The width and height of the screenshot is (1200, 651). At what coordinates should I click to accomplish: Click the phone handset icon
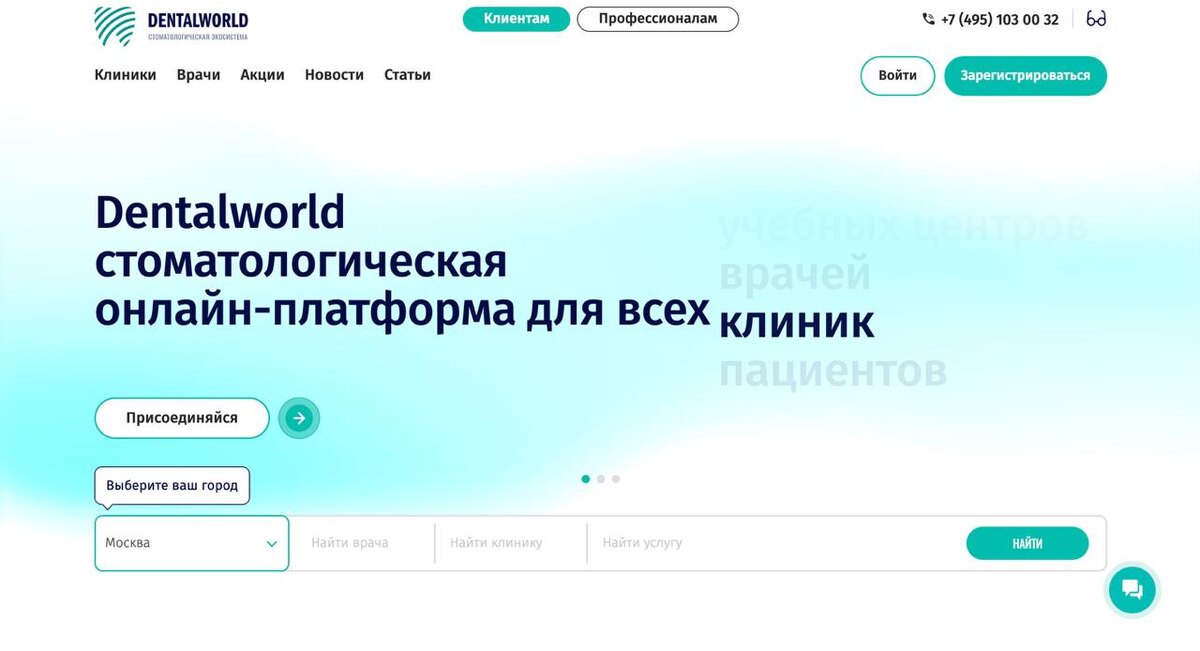click(928, 19)
